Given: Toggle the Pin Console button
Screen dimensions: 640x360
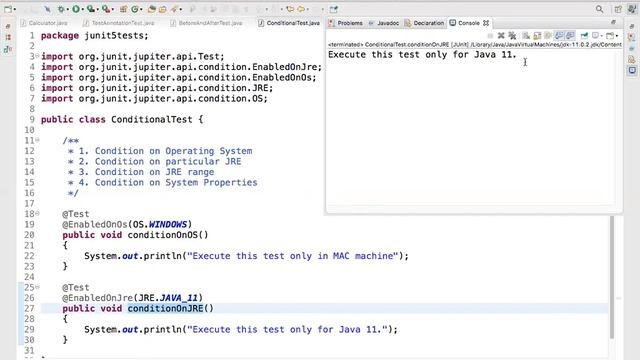Looking at the screenshot, I should pyautogui.click(x=584, y=36).
